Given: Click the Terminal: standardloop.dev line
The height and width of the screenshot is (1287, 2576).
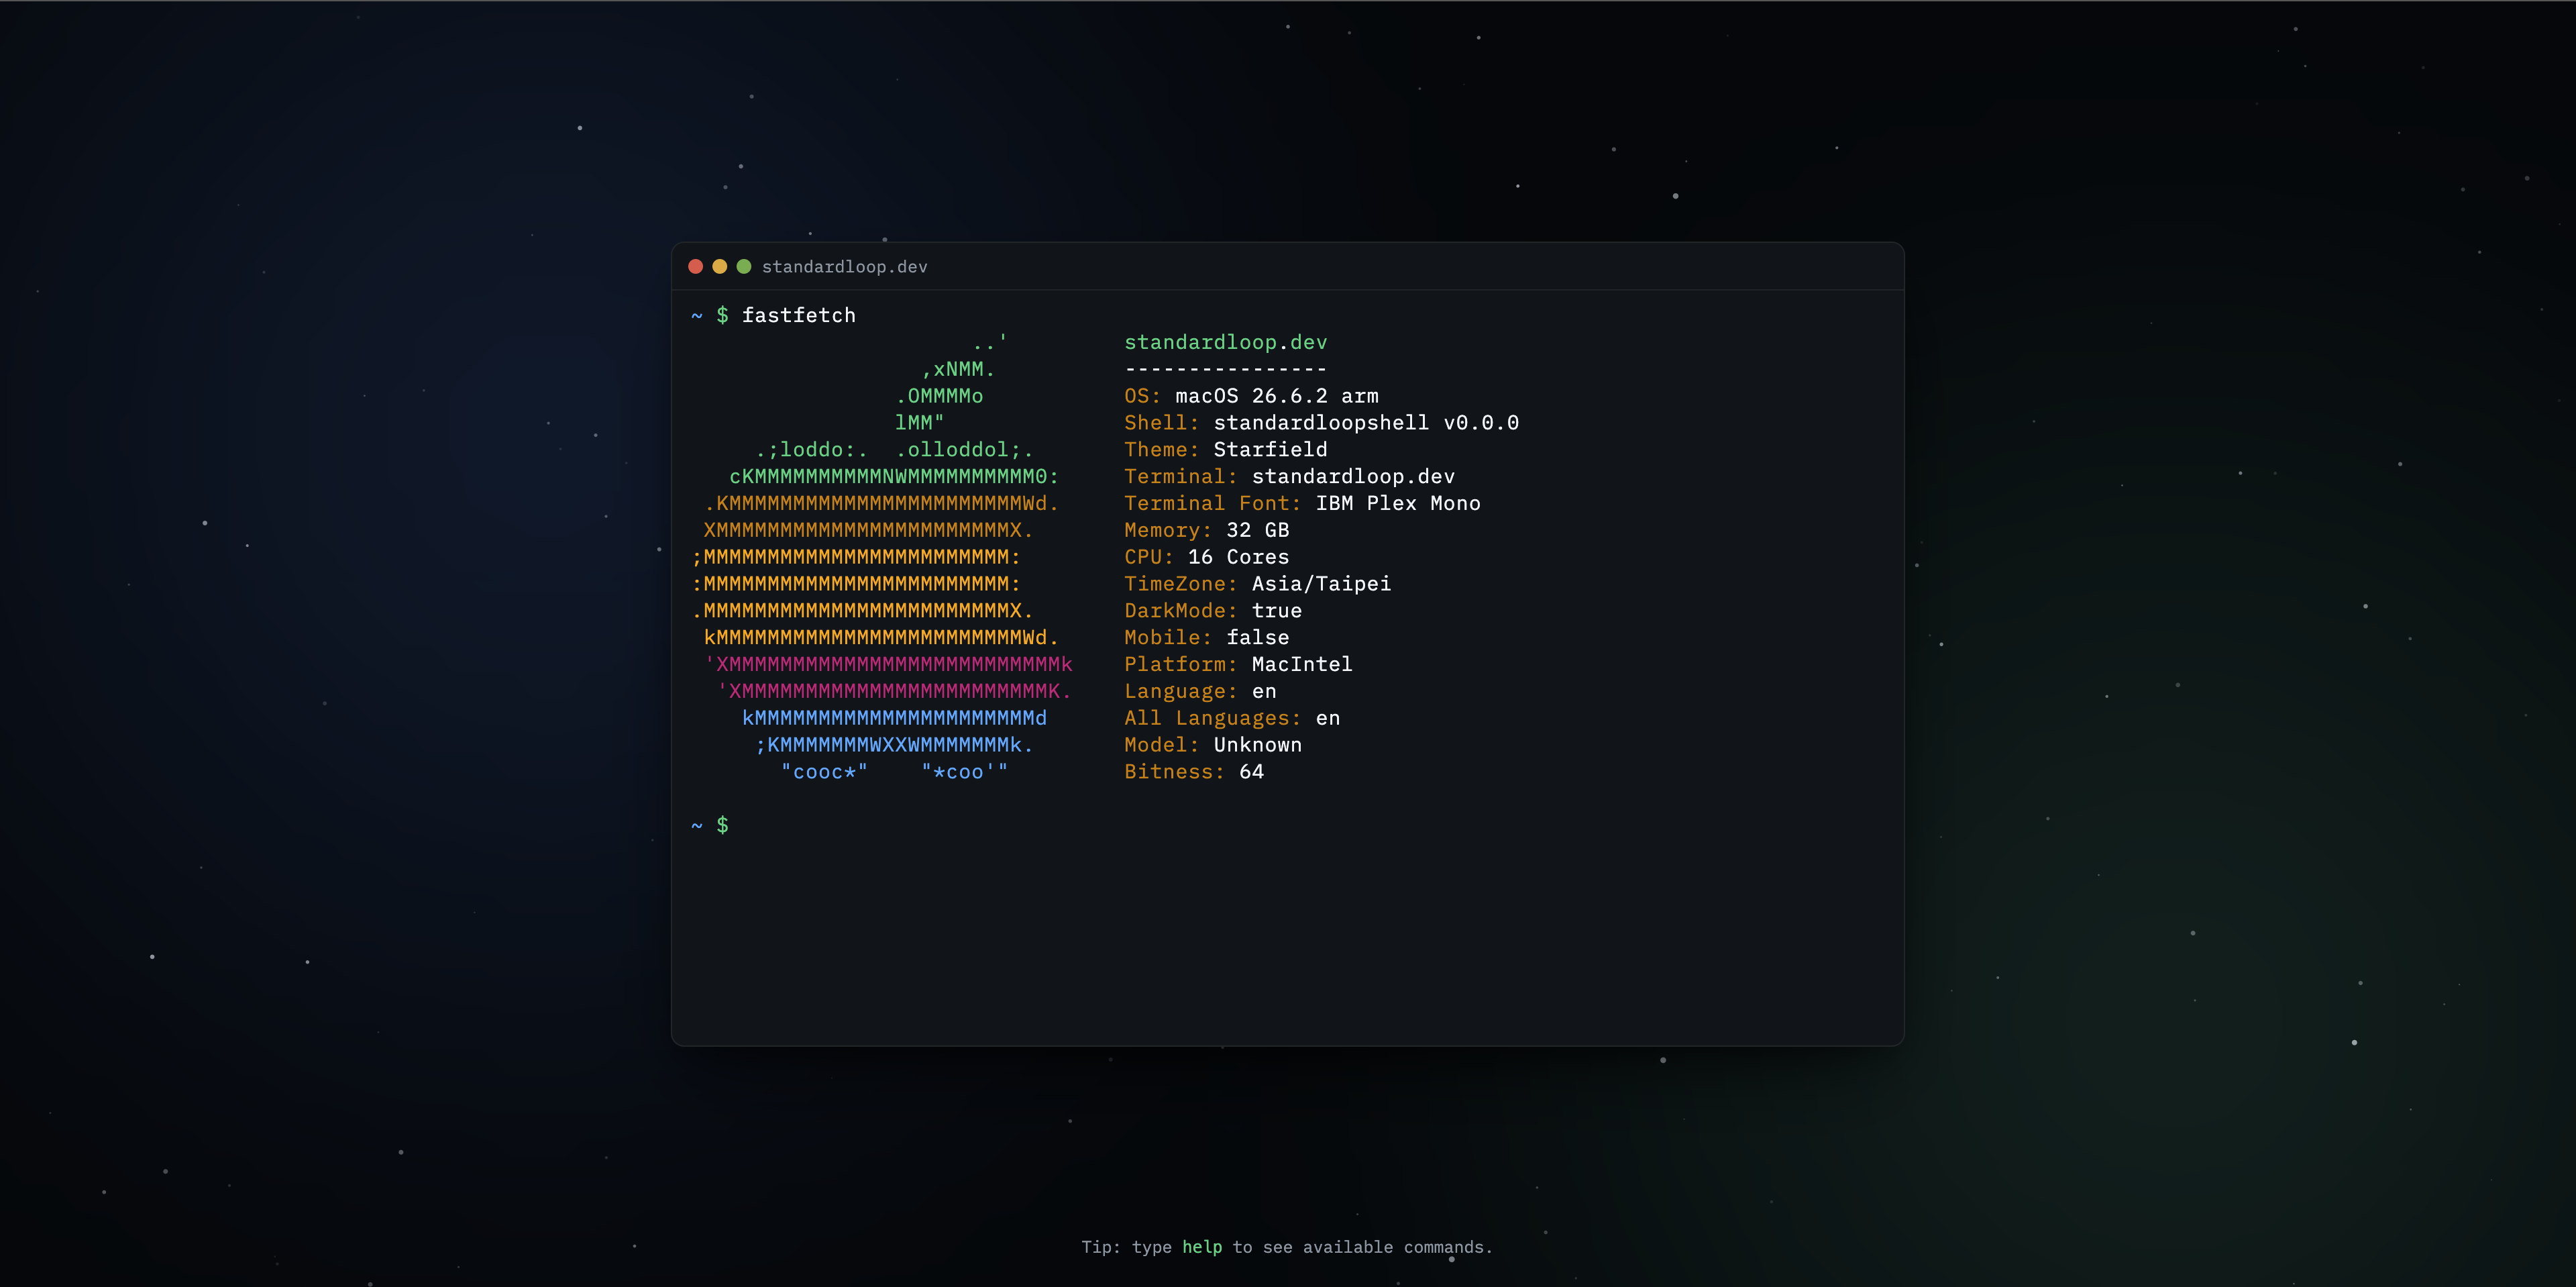Looking at the screenshot, I should [x=1289, y=477].
